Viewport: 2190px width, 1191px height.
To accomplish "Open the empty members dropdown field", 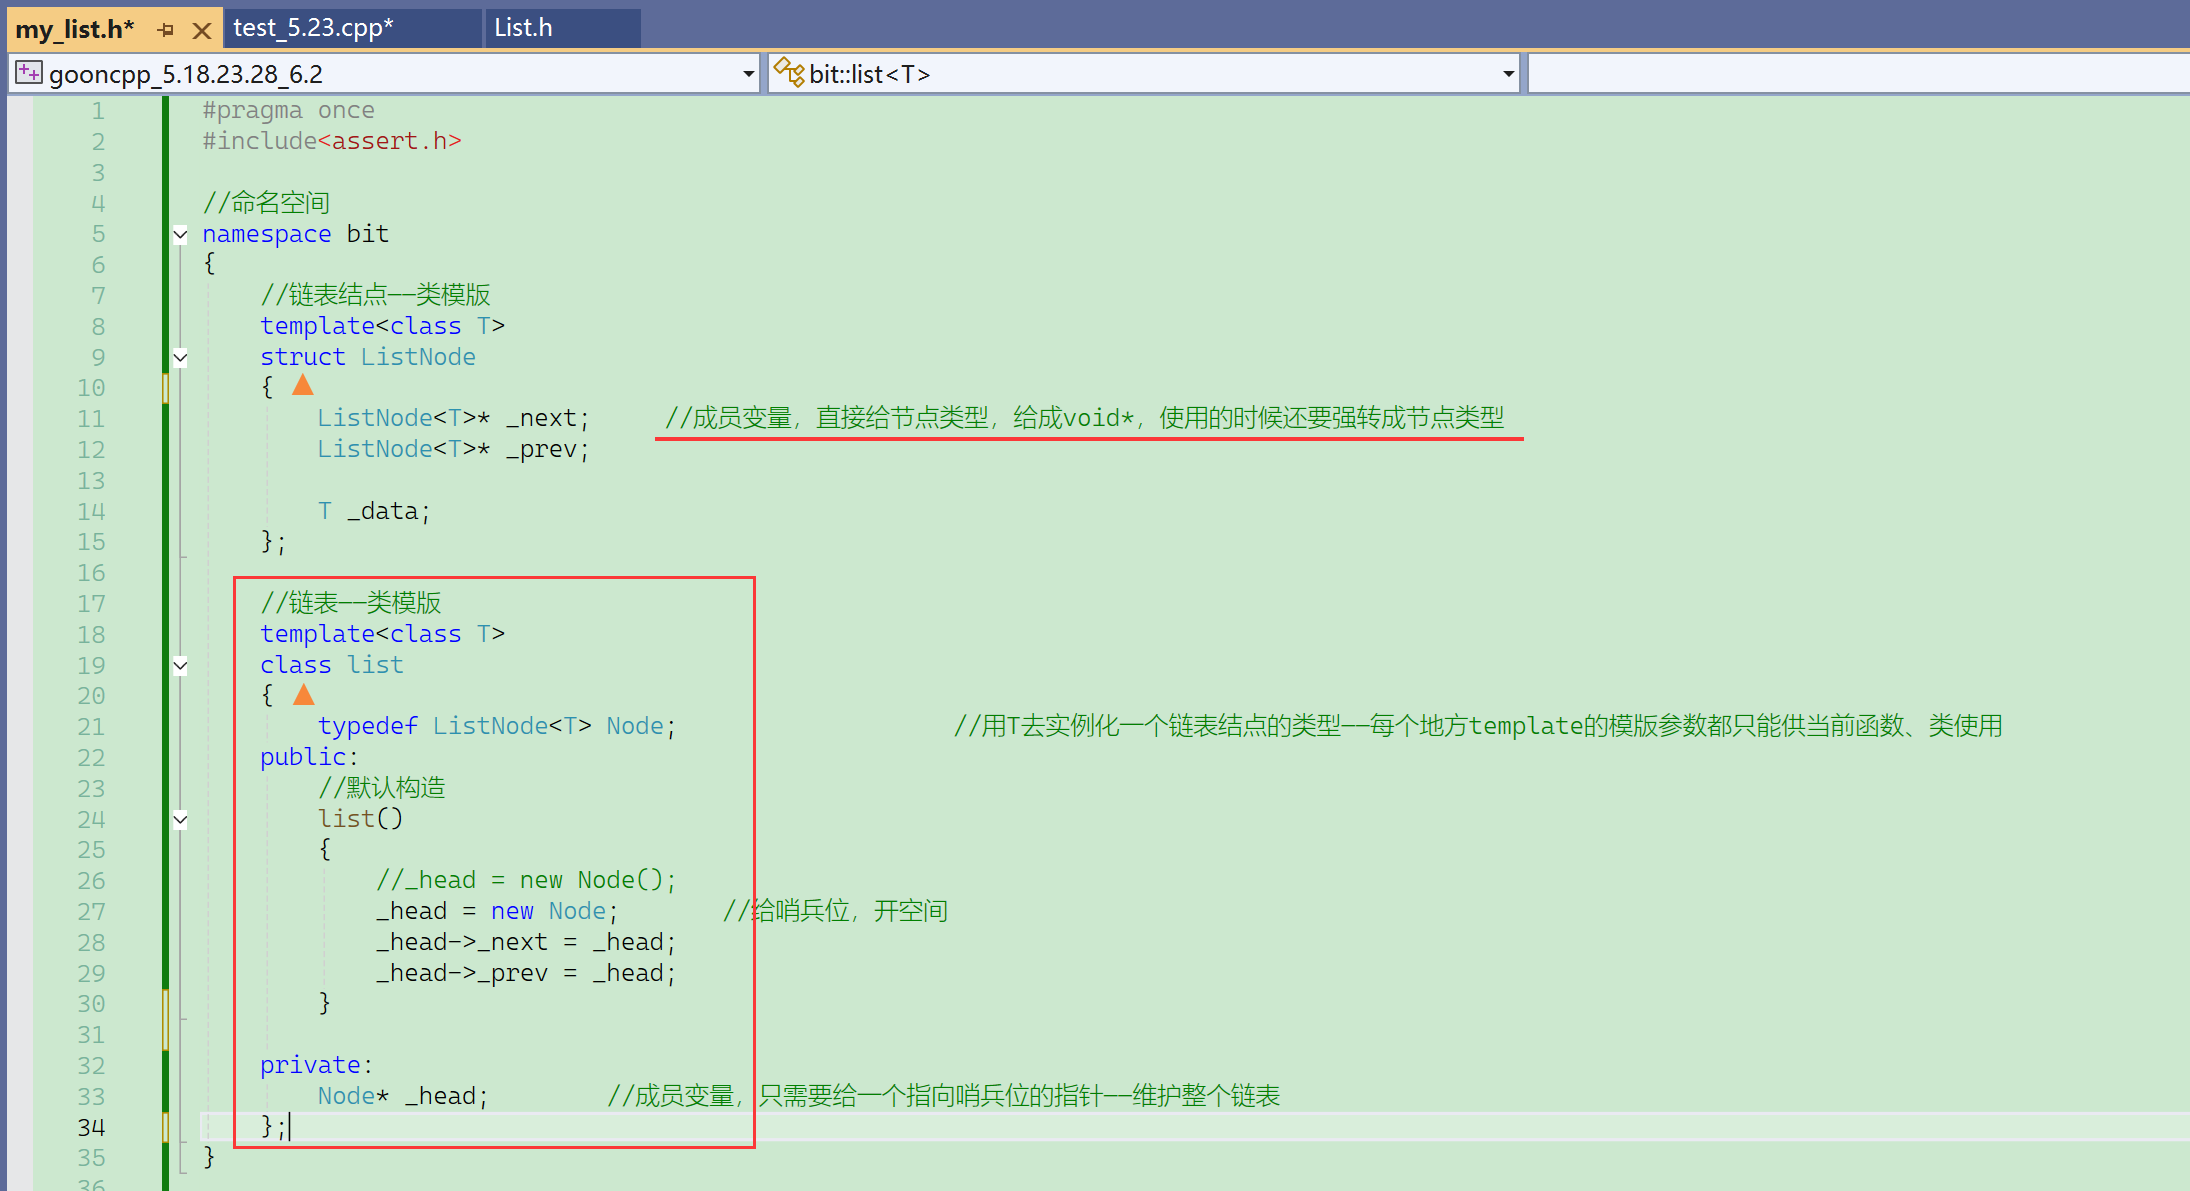I will click(x=1858, y=74).
